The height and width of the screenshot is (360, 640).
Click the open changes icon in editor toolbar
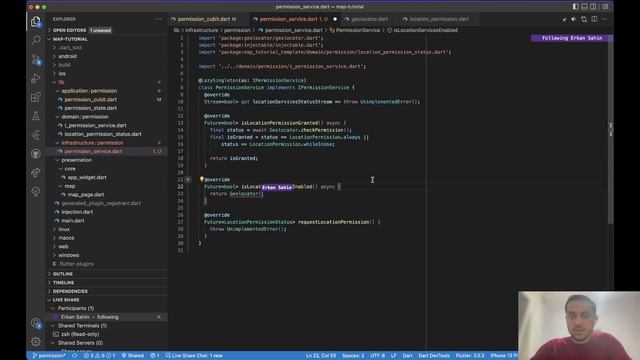pyautogui.click(x=584, y=19)
